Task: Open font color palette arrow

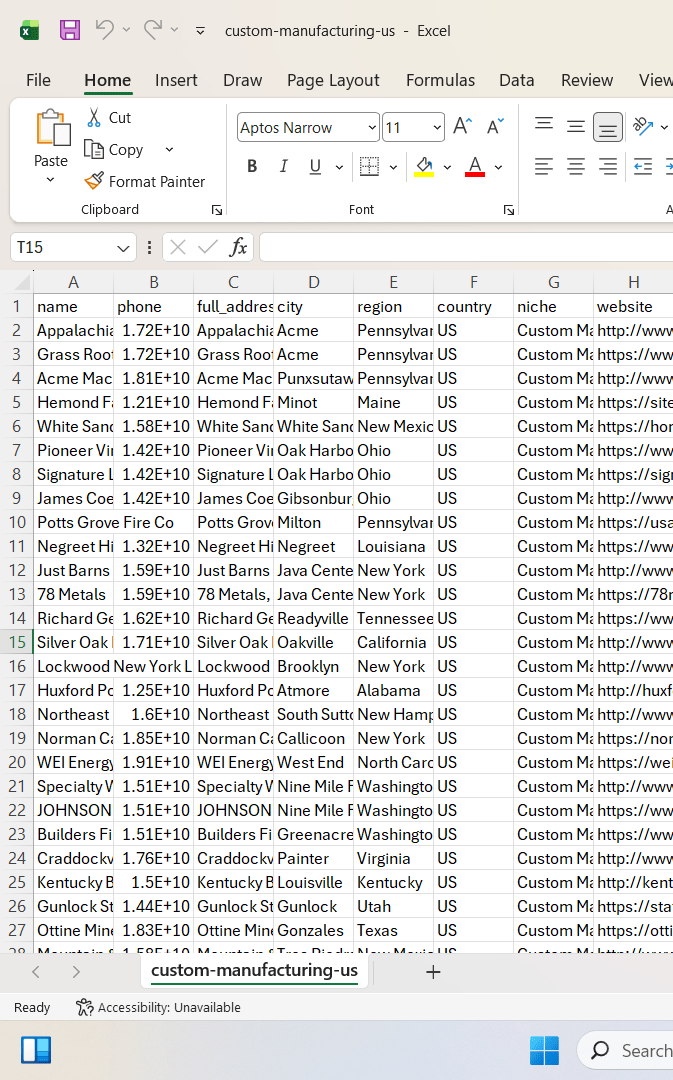Action: pyautogui.click(x=498, y=167)
